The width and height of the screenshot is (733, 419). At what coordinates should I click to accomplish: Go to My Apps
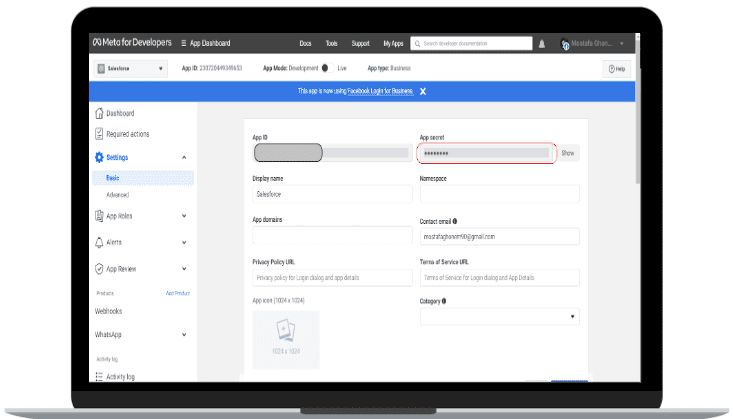click(393, 43)
